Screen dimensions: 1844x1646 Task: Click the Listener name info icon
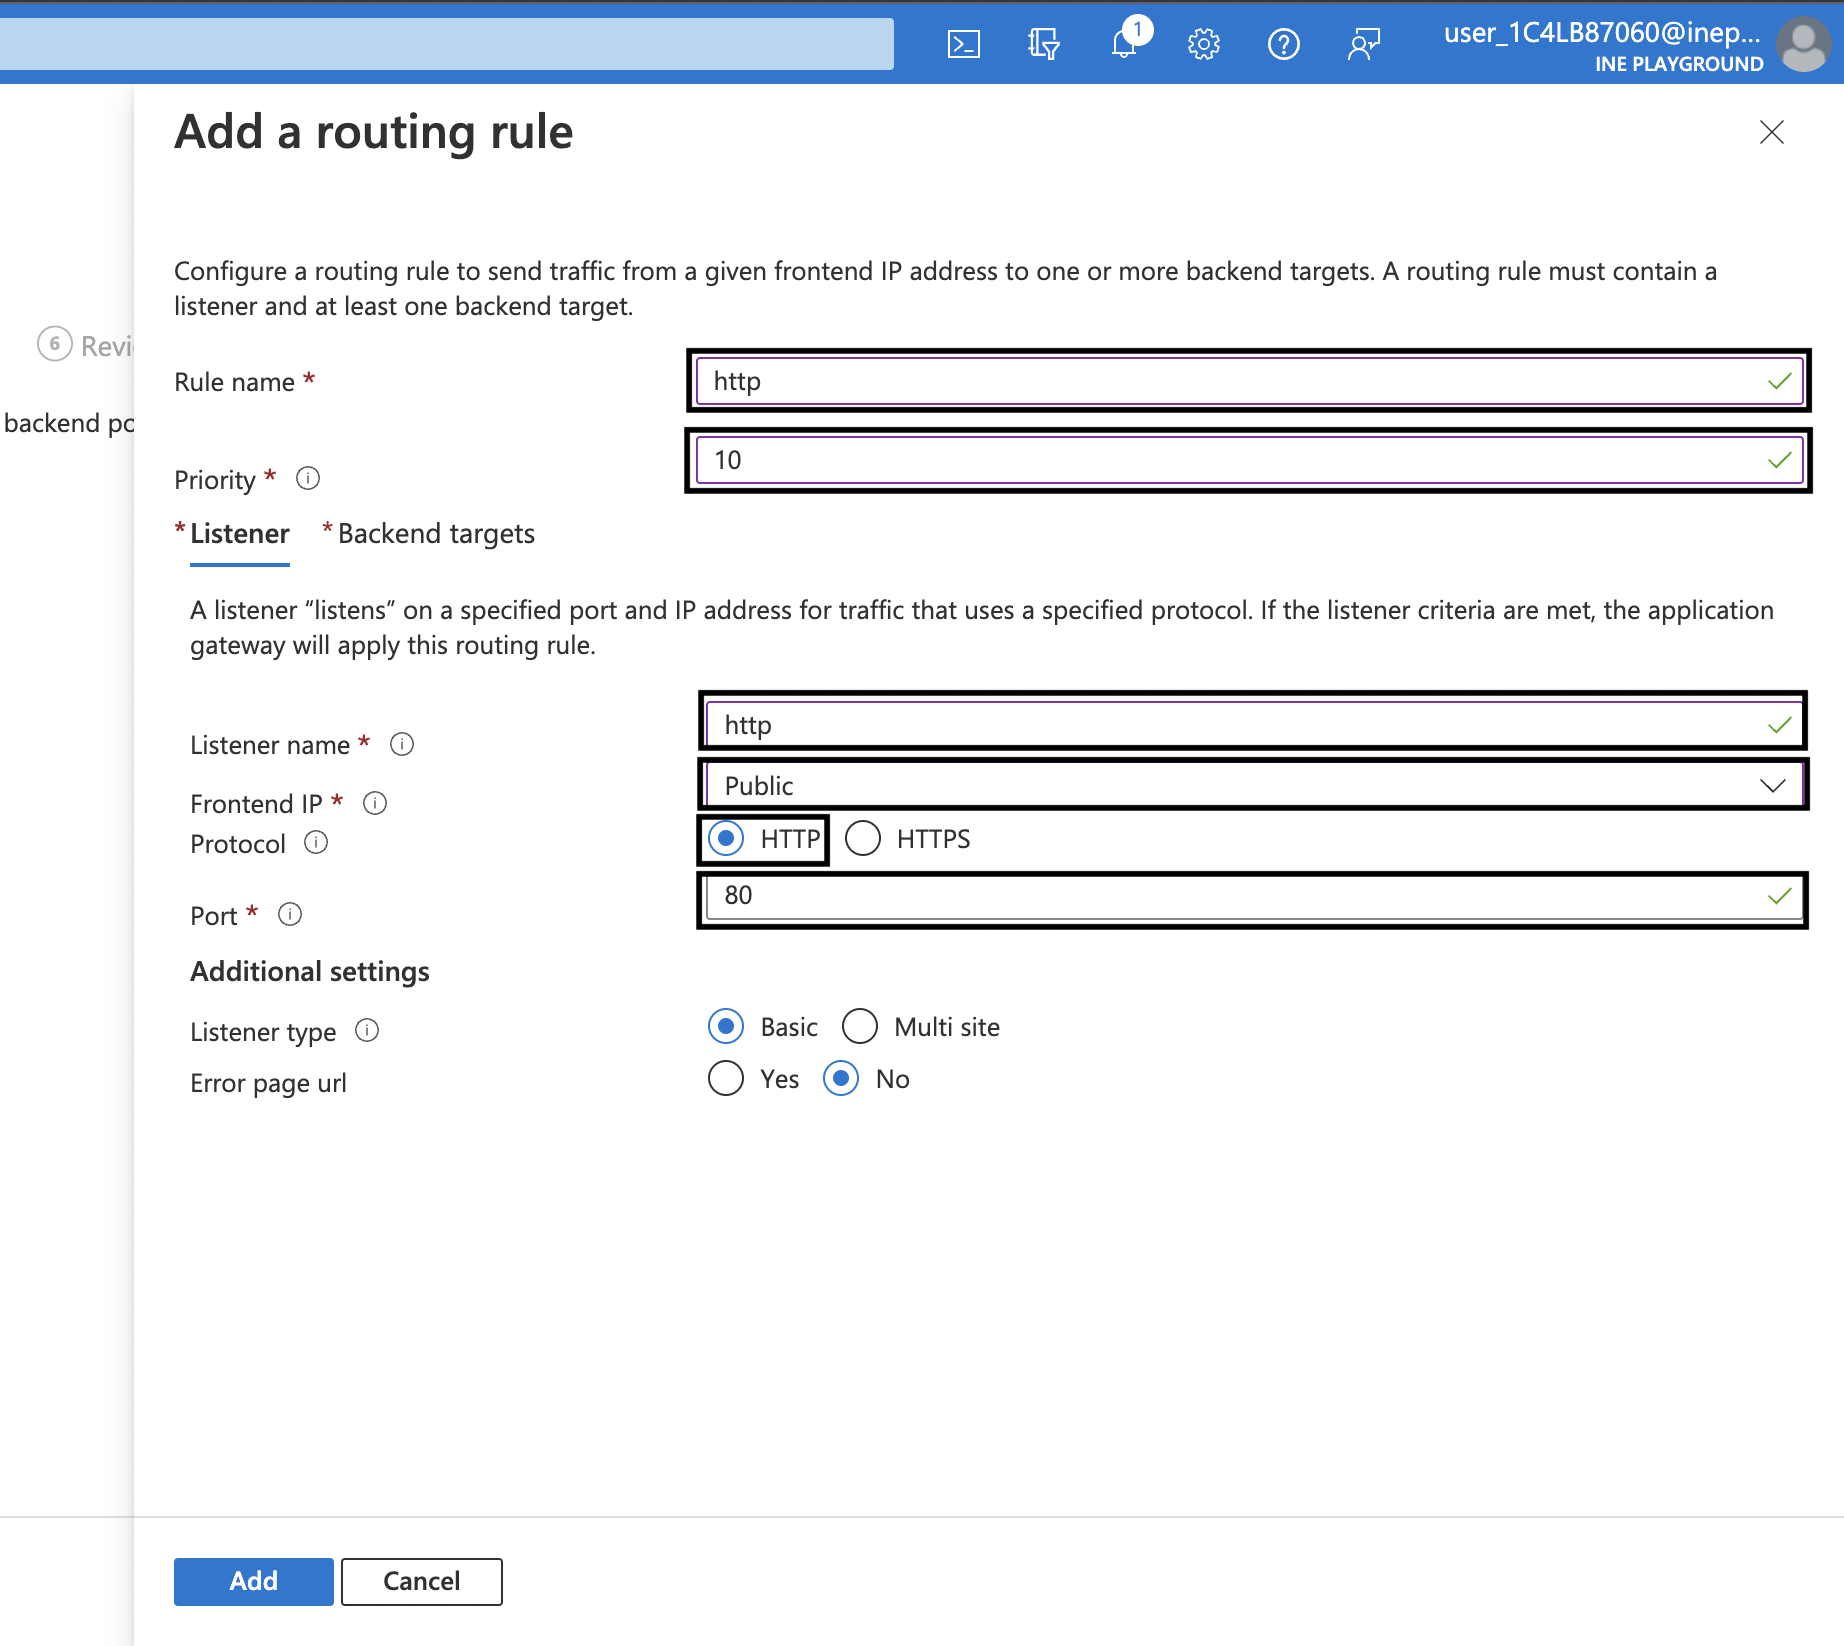pyautogui.click(x=402, y=744)
